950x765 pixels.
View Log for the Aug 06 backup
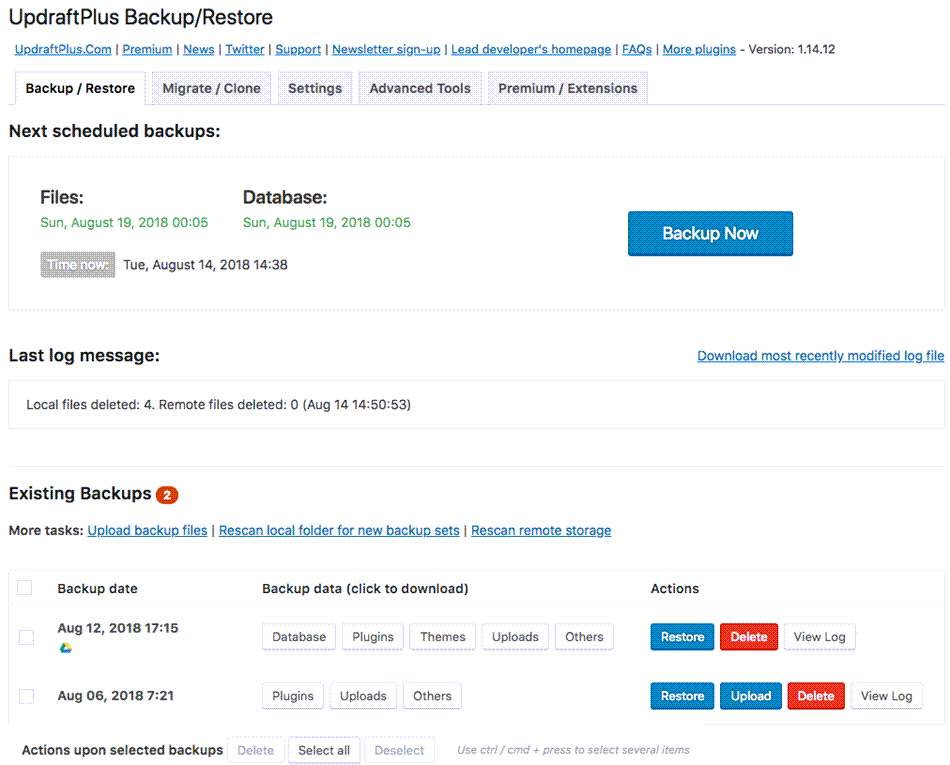(886, 696)
